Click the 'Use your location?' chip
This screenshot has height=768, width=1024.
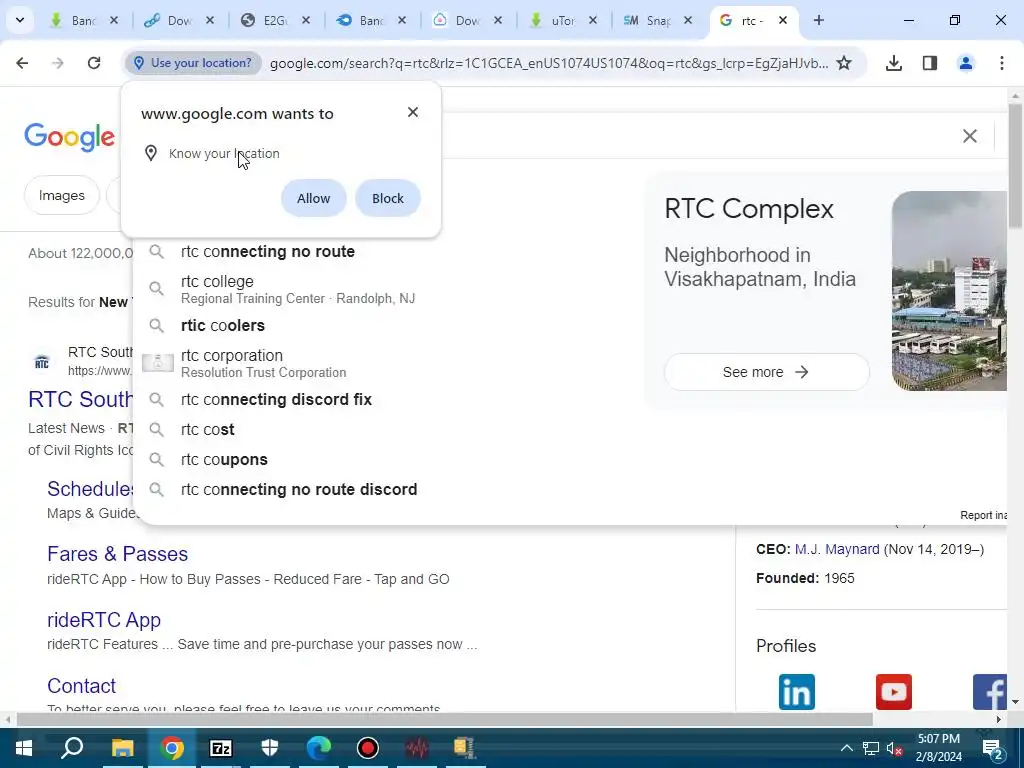pos(193,63)
